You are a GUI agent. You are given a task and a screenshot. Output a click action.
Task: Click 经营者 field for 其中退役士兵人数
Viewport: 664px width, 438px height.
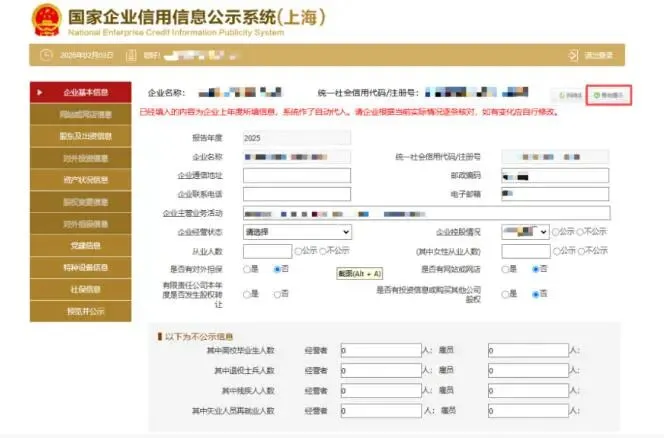tap(381, 370)
